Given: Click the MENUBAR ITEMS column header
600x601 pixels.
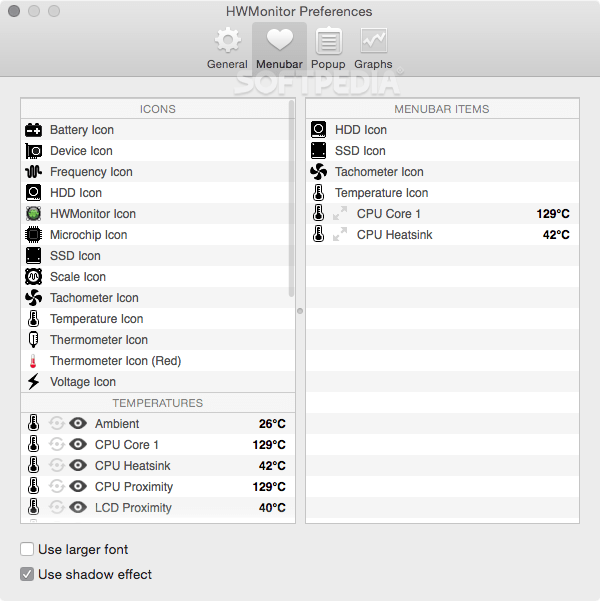Looking at the screenshot, I should 442,109.
